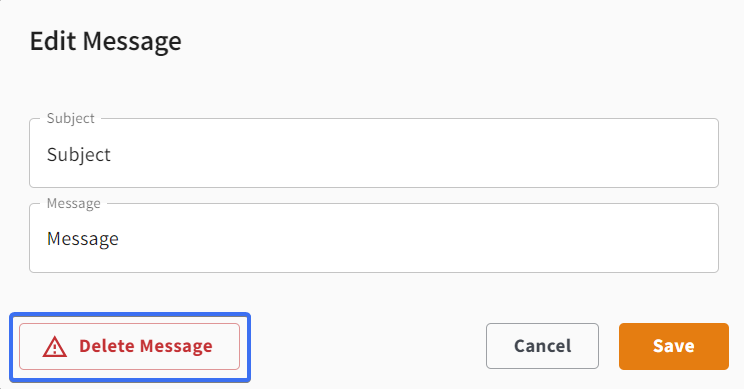Viewport: 744px width, 389px height.
Task: Focus the Message input field
Action: point(374,238)
